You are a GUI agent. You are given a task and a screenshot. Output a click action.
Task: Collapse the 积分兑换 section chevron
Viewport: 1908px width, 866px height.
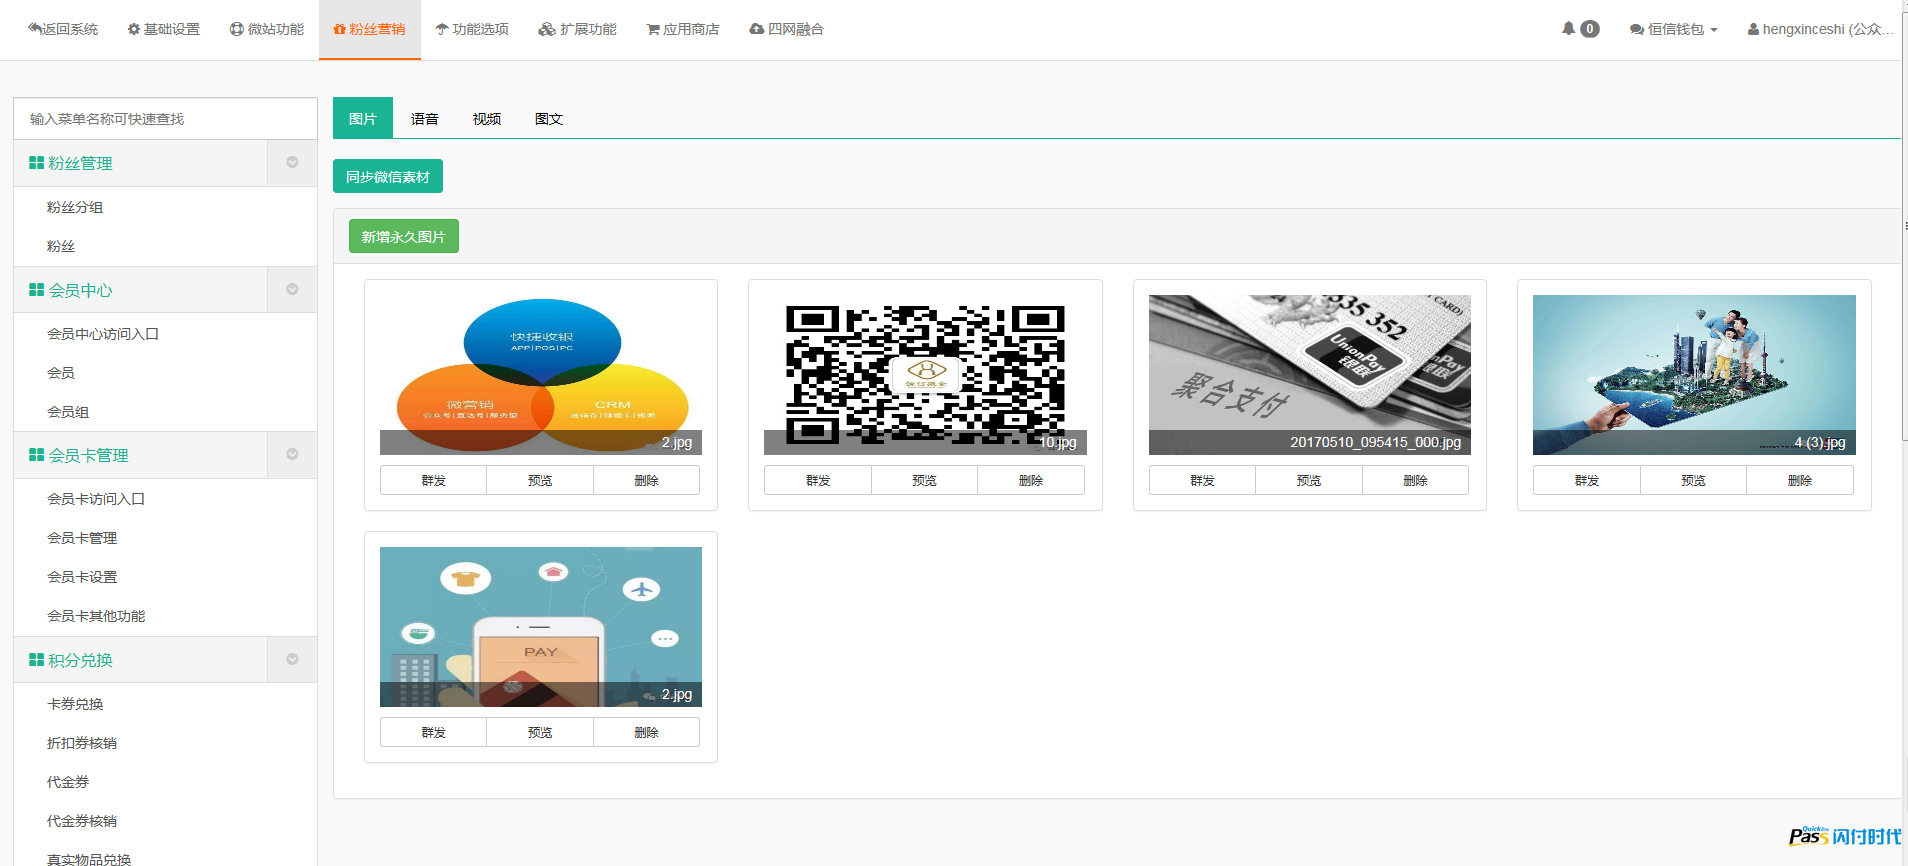click(292, 659)
